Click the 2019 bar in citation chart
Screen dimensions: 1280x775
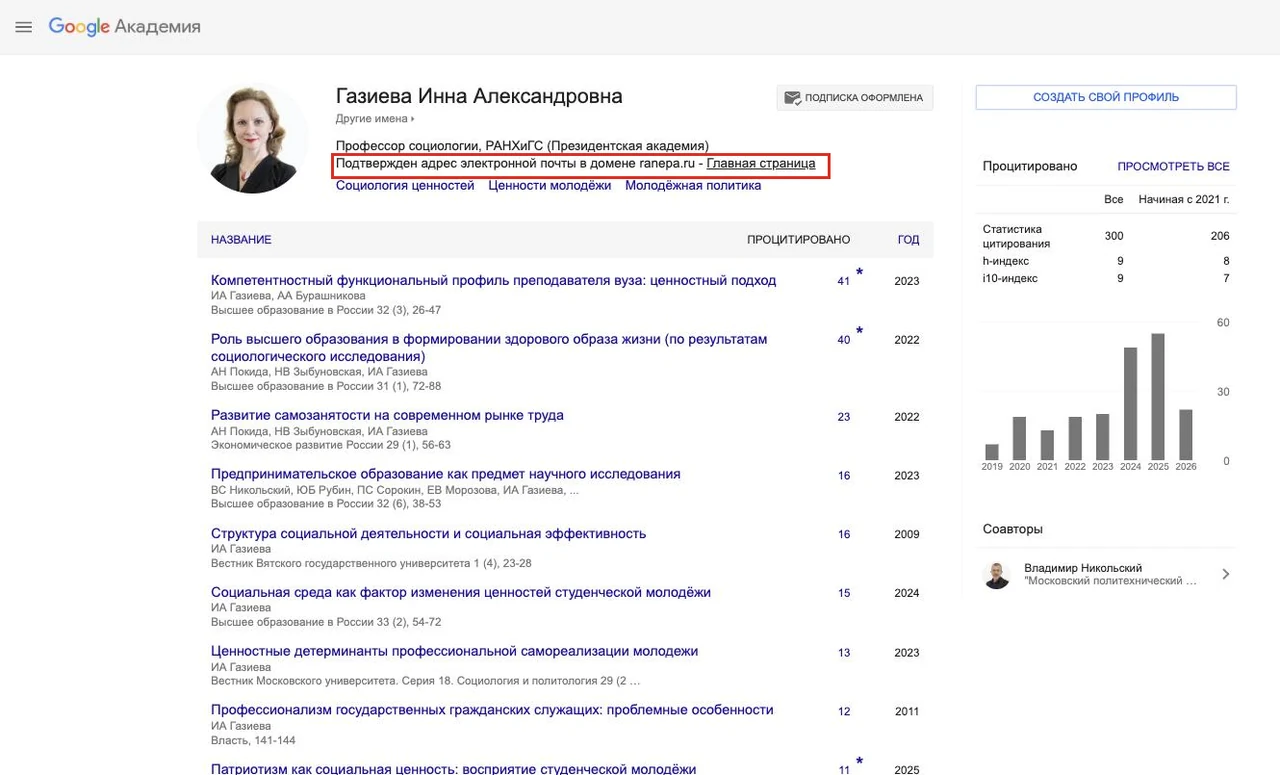click(992, 452)
